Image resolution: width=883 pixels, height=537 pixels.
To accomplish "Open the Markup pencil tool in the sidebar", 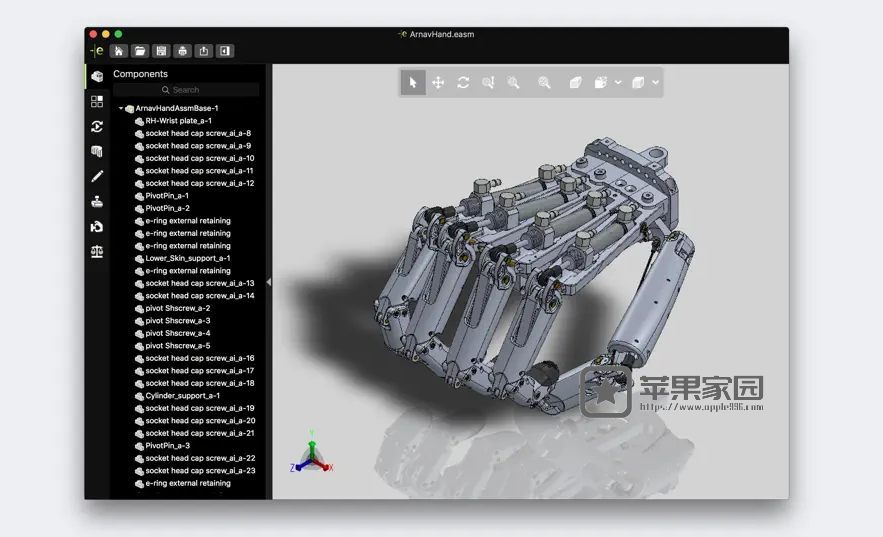I will coord(97,176).
